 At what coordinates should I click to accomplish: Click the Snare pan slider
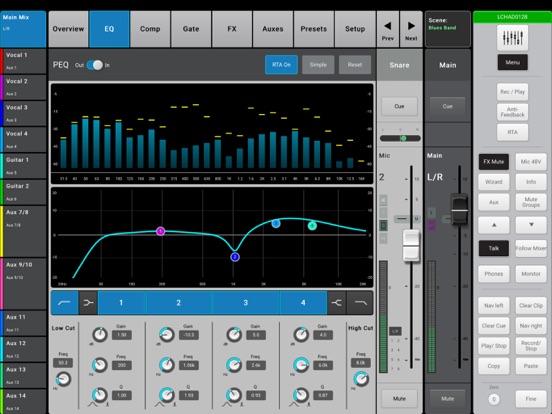(400, 138)
